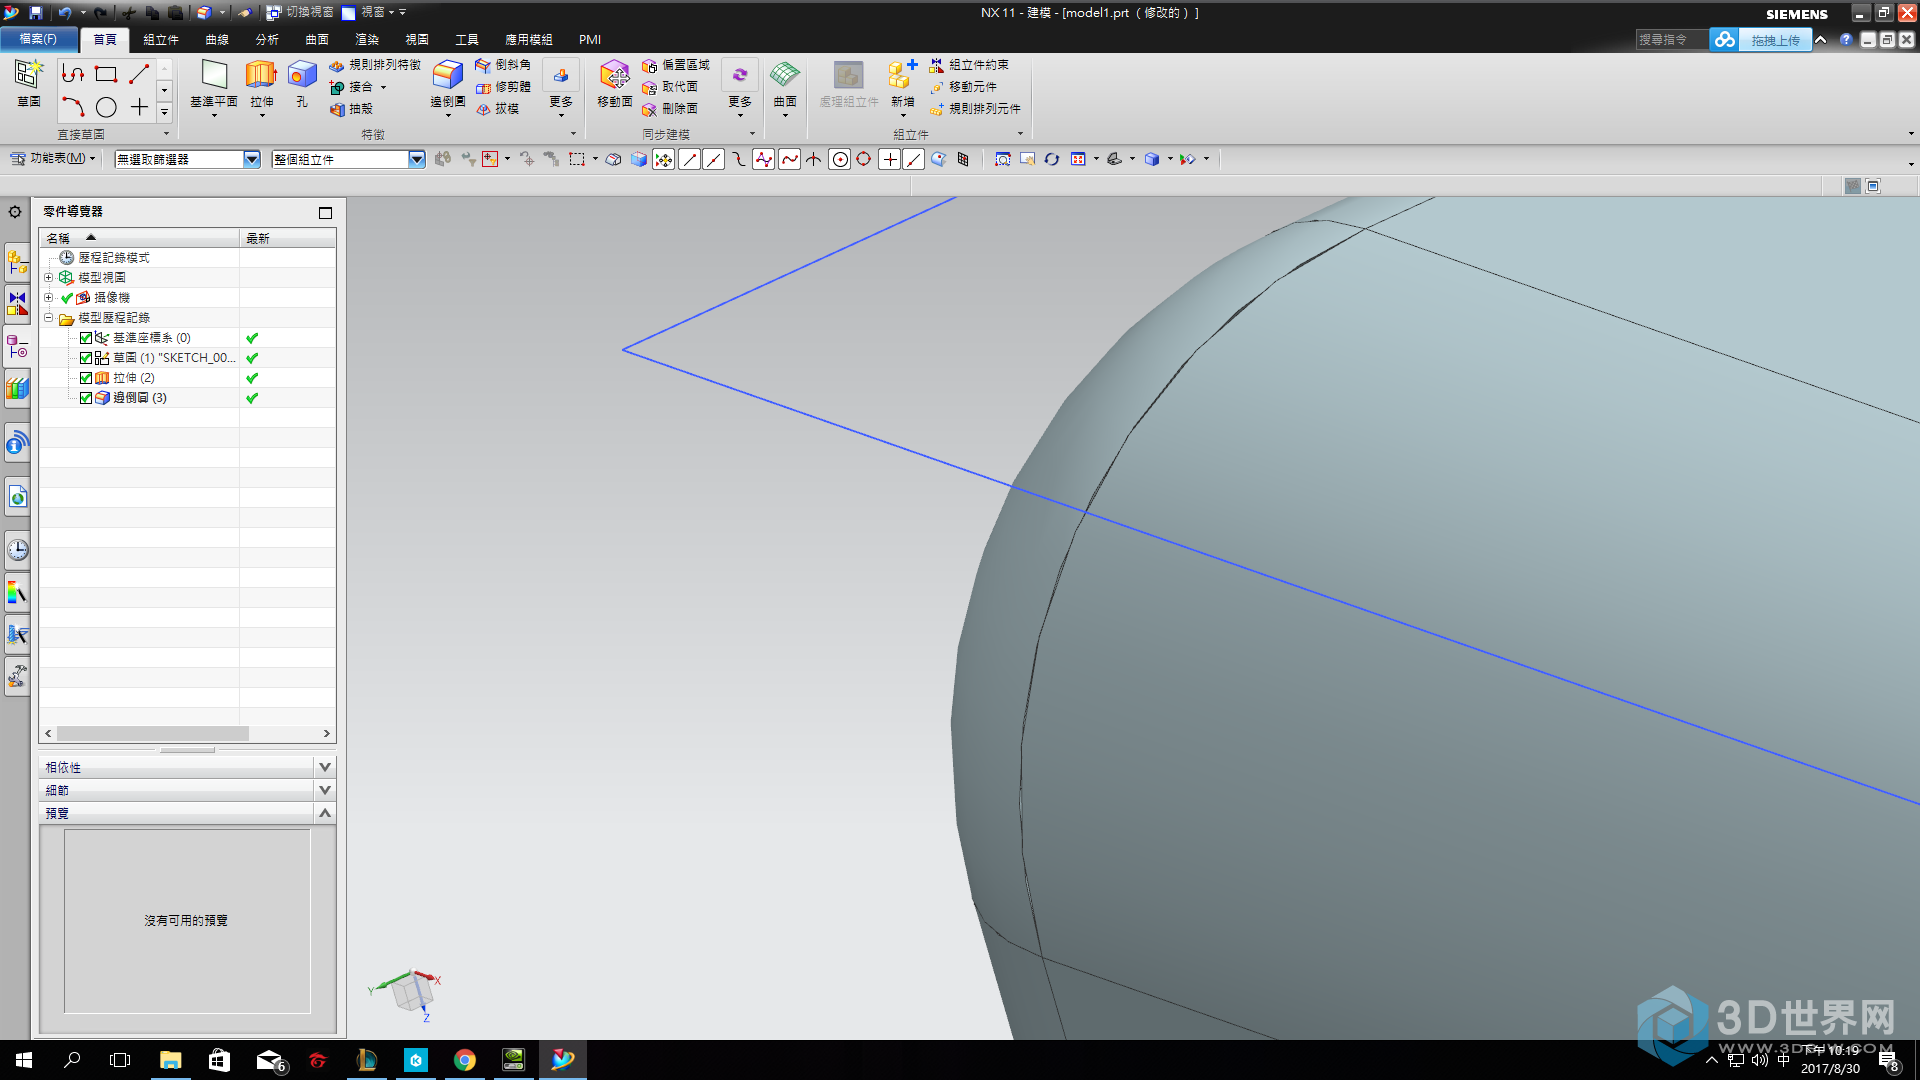Open the 功能表(M) menu dropdown
The height and width of the screenshot is (1080, 1920).
click(x=53, y=158)
